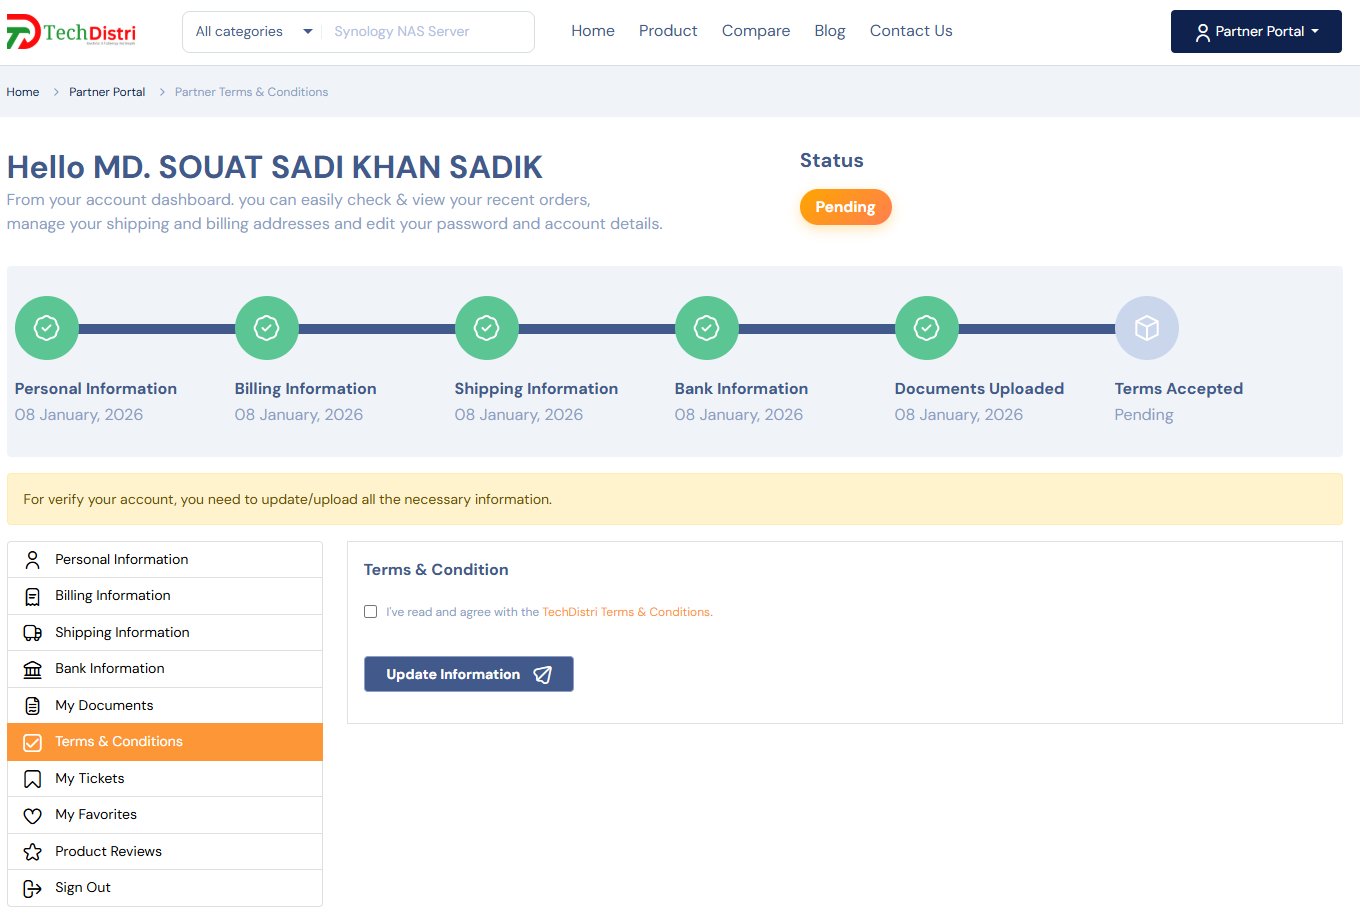Expand the Partner Portal dropdown button
This screenshot has height=915, width=1360.
click(1256, 32)
